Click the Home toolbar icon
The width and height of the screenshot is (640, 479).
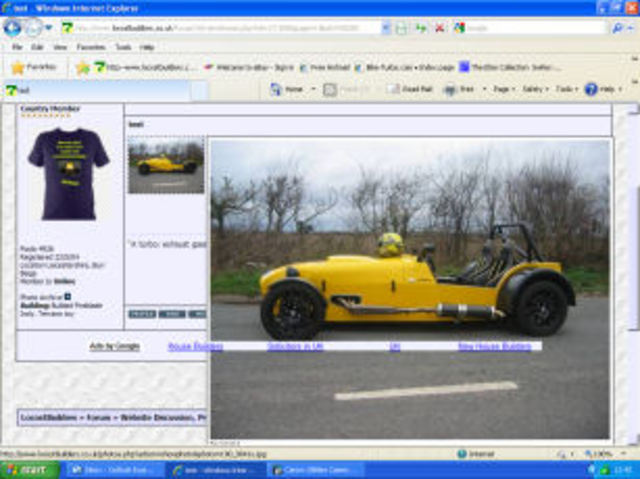pos(288,89)
